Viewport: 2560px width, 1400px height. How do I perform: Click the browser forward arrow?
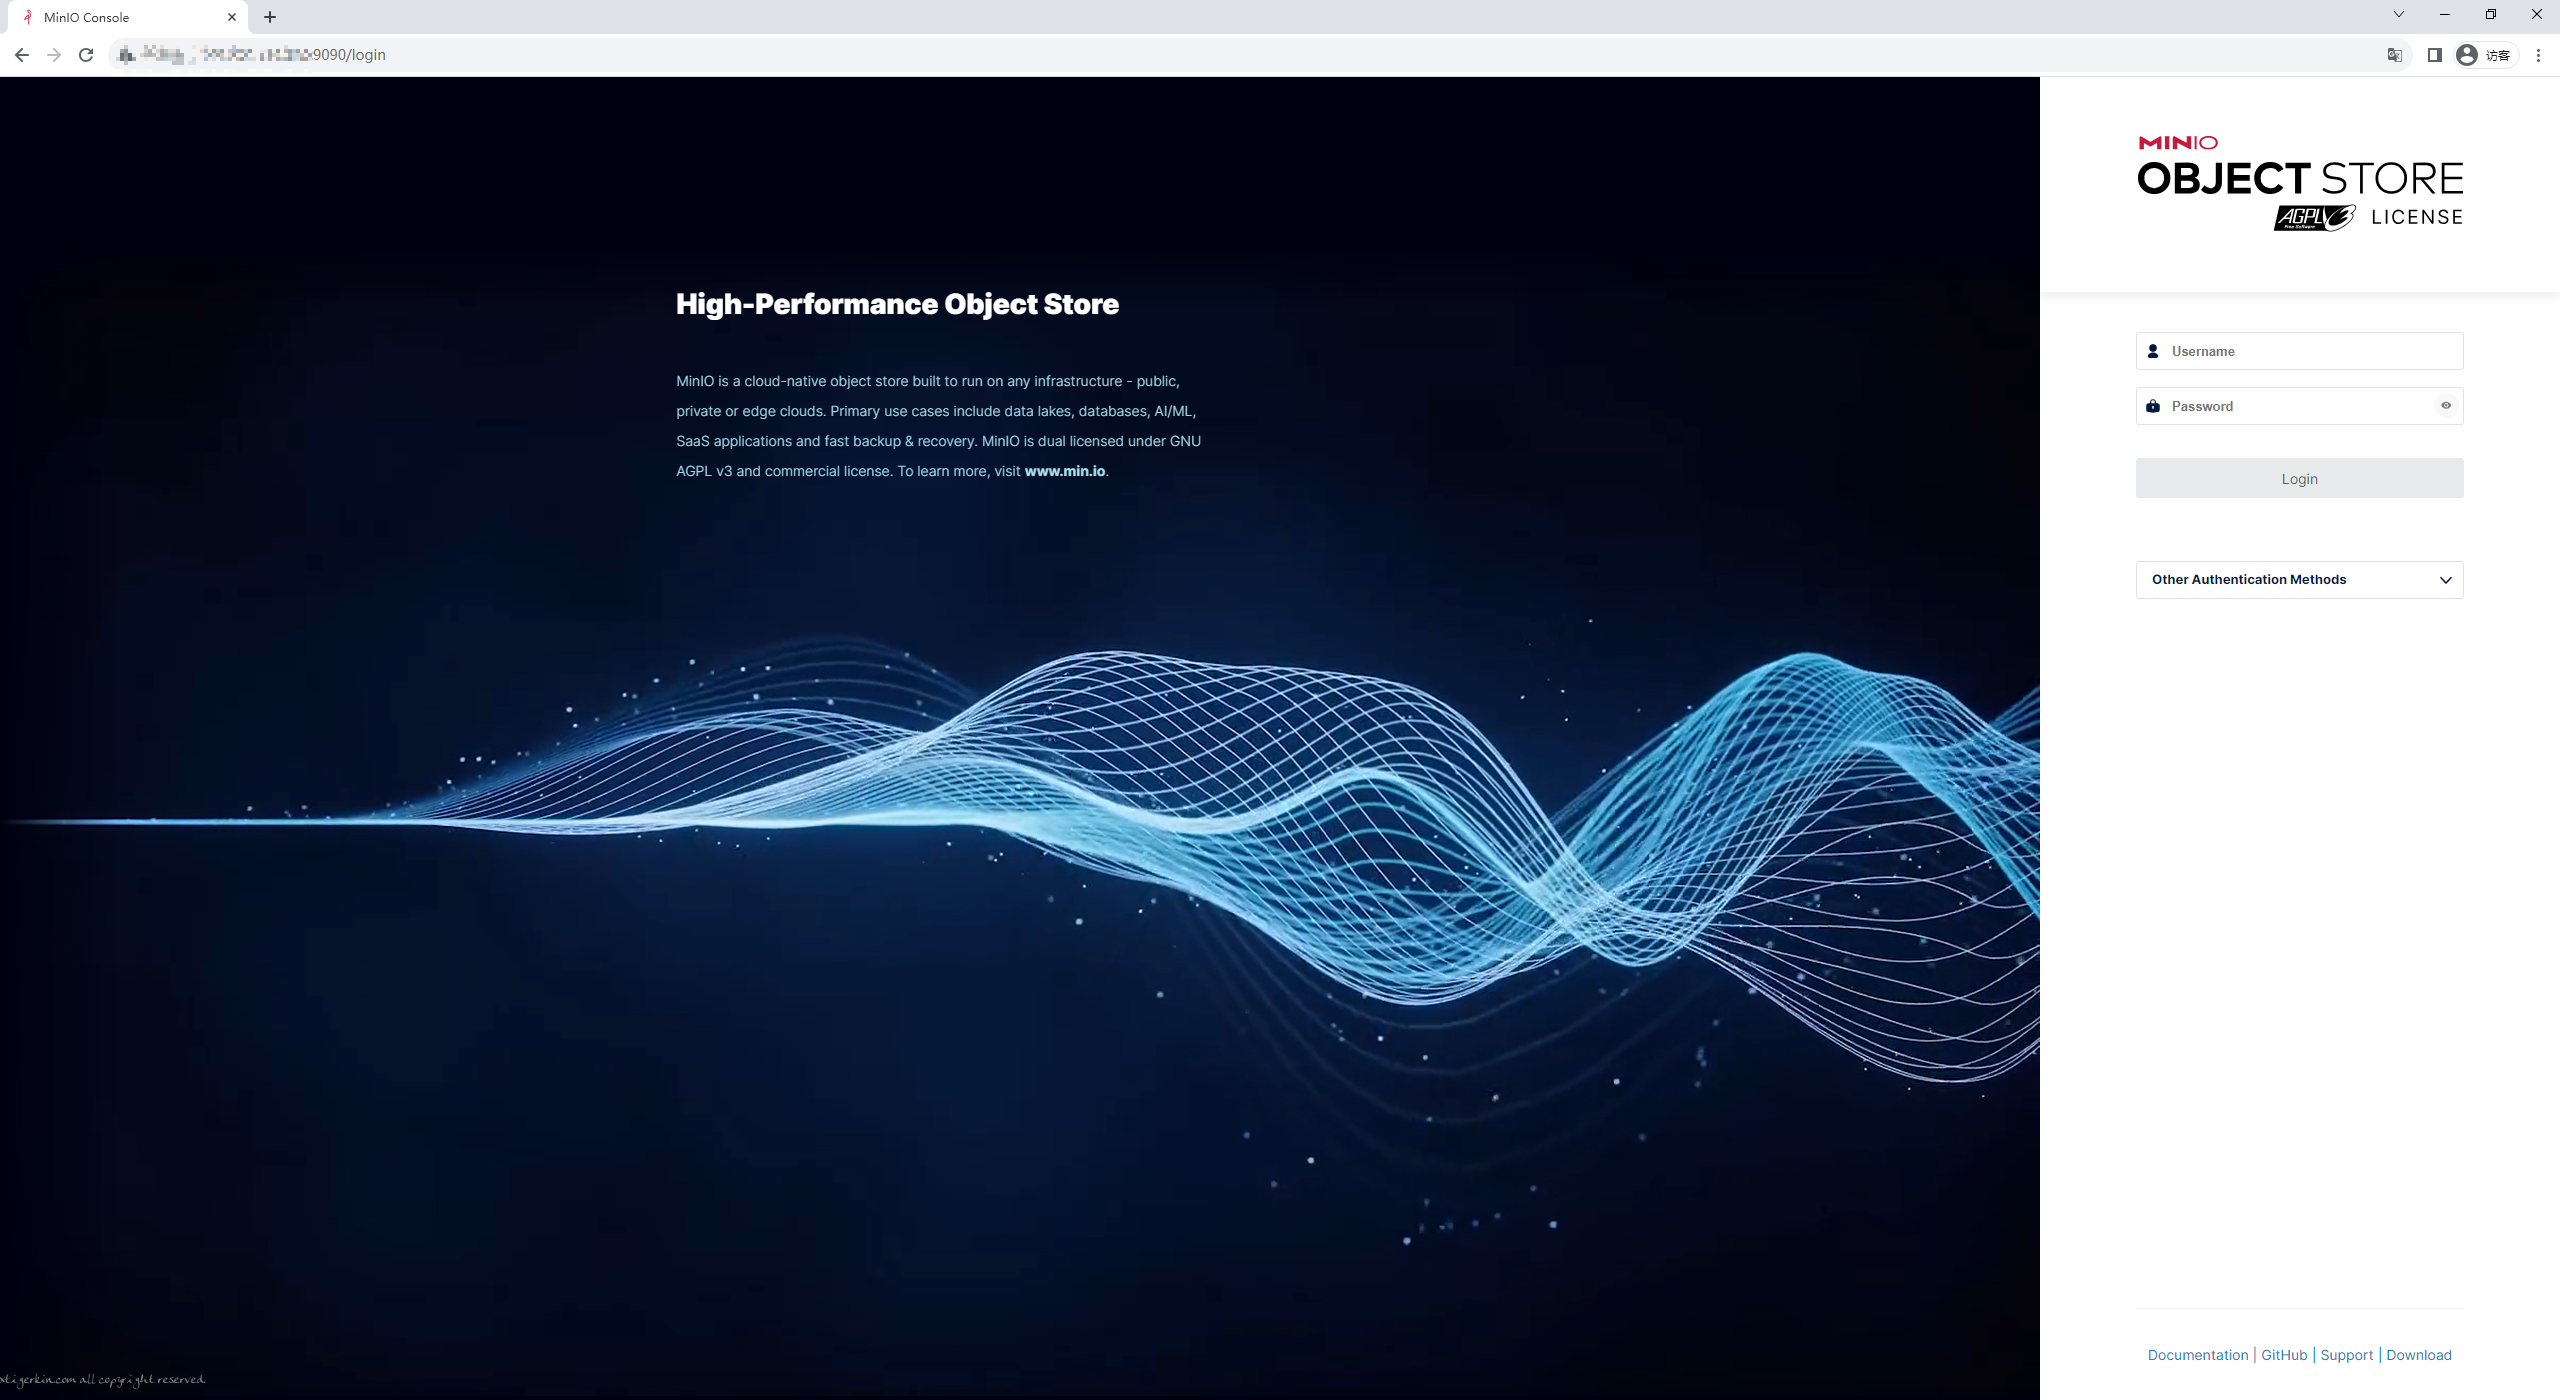[54, 55]
